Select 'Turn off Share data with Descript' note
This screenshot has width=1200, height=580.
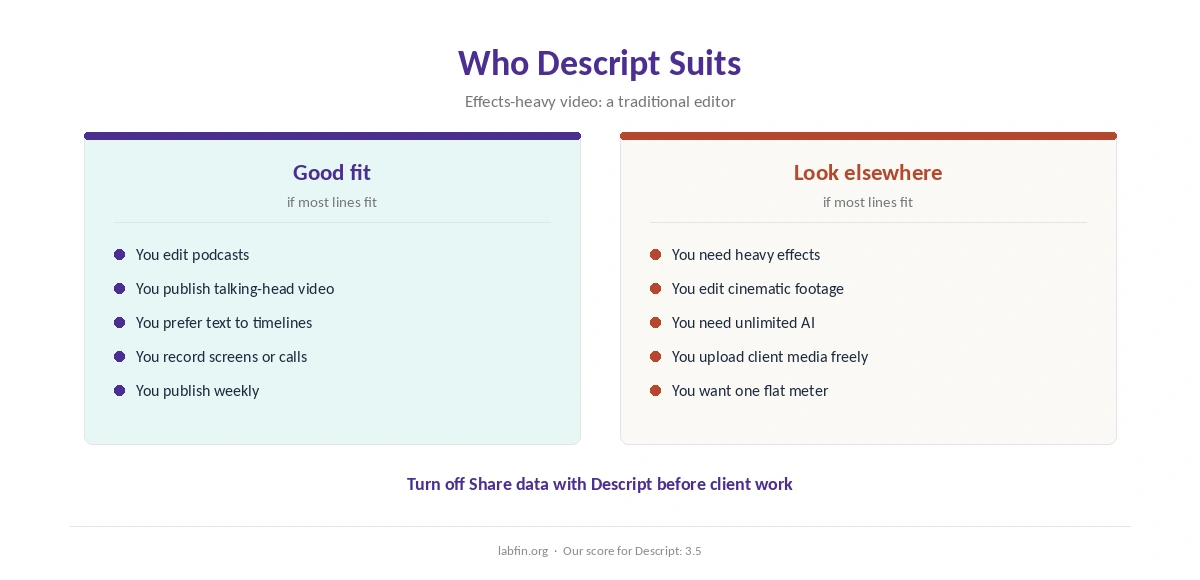[600, 484]
